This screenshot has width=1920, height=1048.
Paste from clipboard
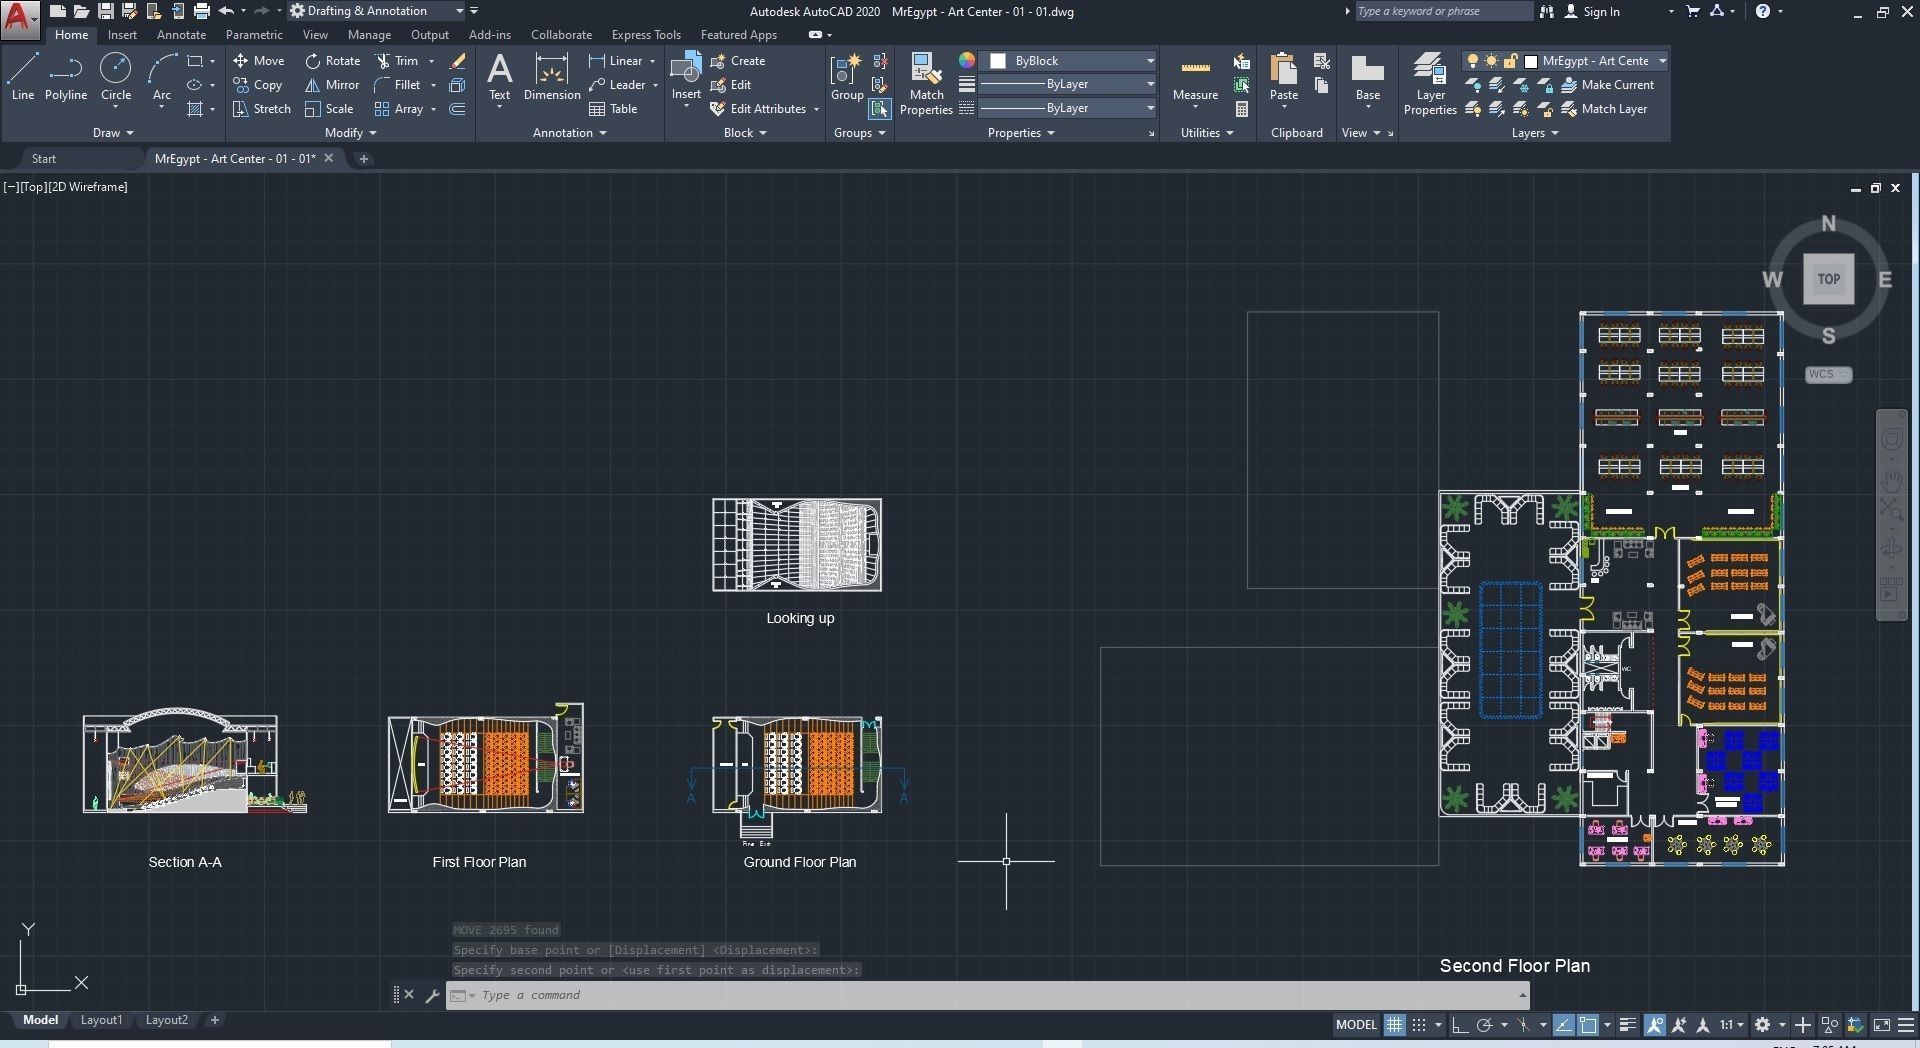[1284, 77]
